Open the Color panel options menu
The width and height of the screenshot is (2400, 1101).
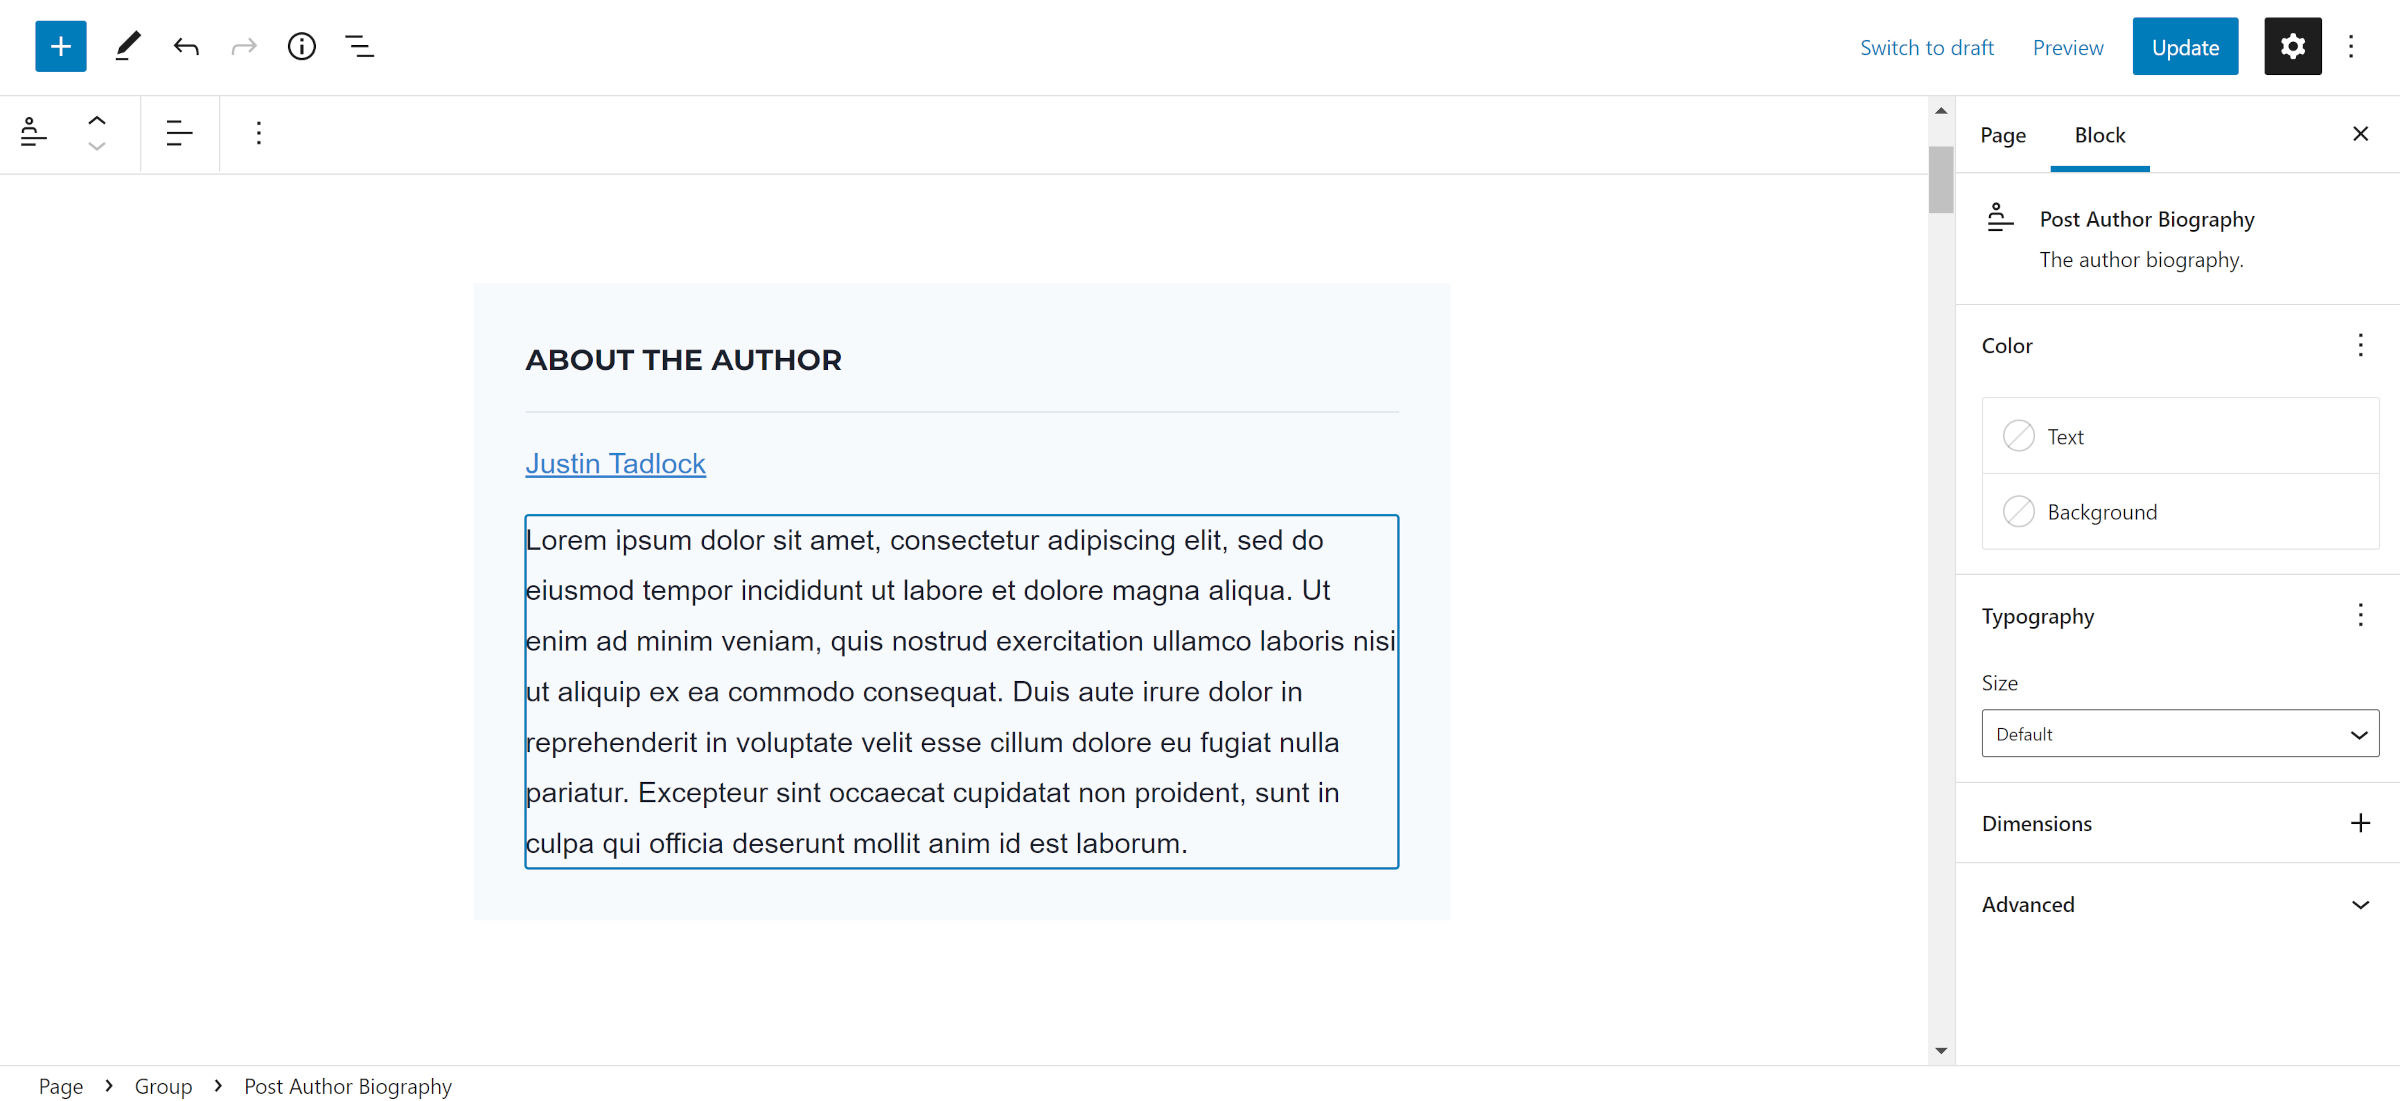(x=2360, y=346)
